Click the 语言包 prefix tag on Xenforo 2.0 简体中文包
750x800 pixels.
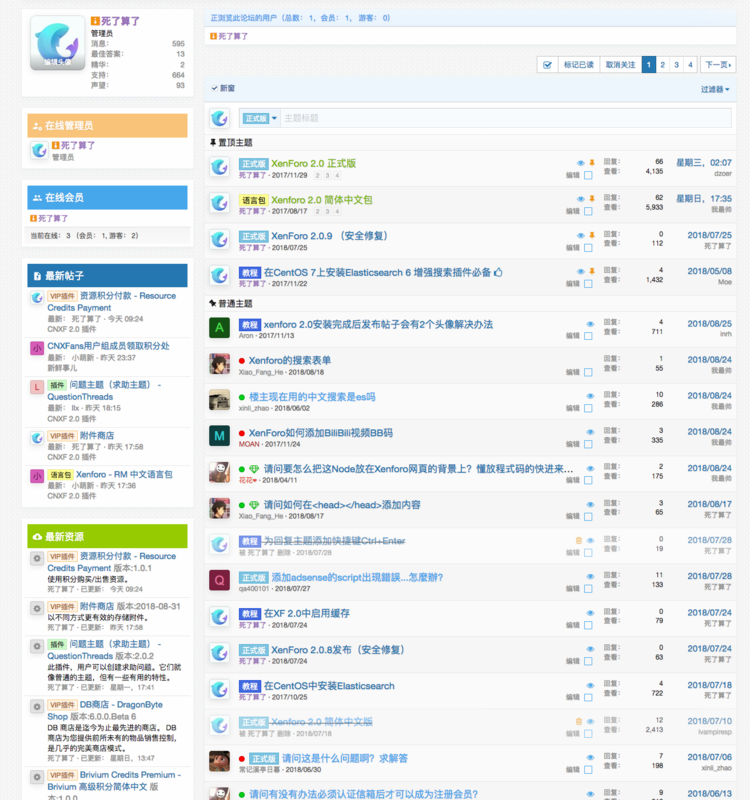(x=254, y=201)
